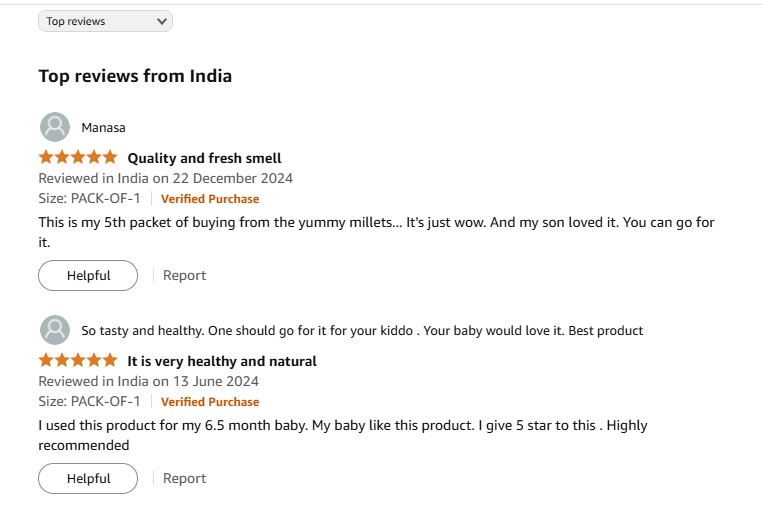Click the "Top reviews from India" heading
This screenshot has height=515, width=763.
click(x=135, y=76)
